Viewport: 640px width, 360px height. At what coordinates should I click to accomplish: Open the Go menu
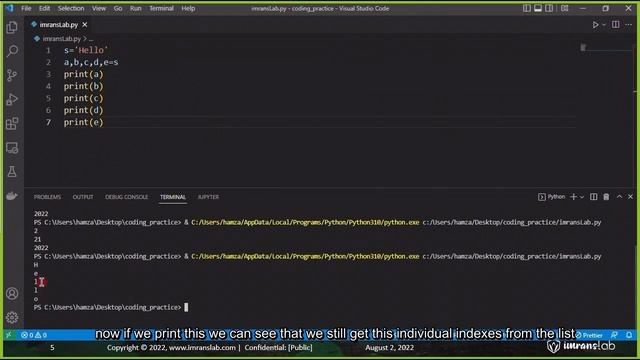(x=118, y=8)
